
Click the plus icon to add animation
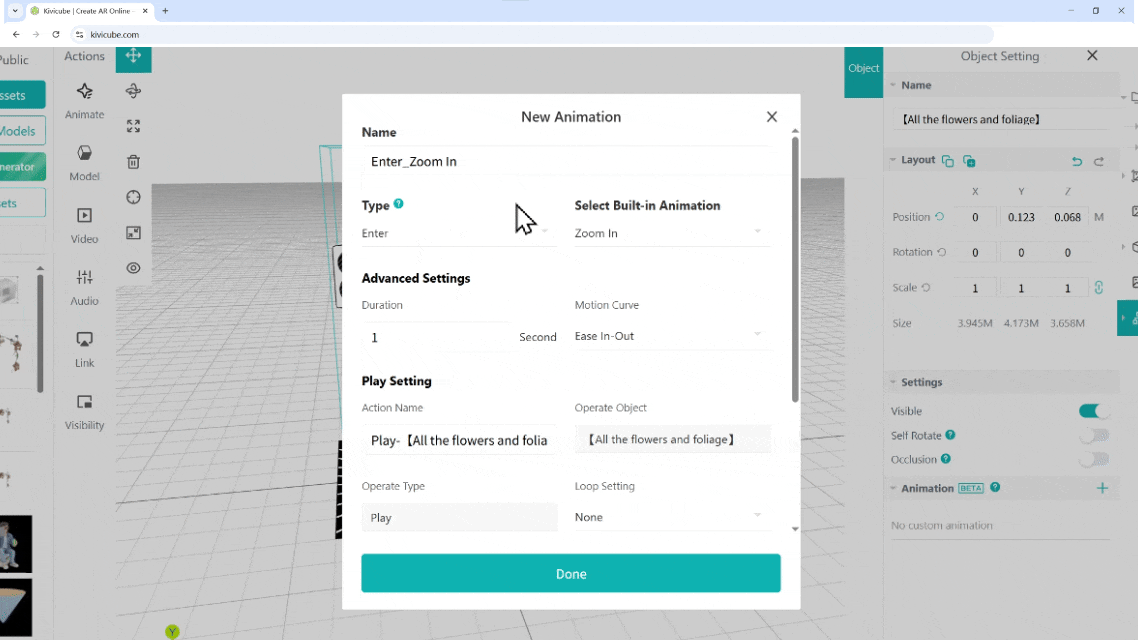click(x=1102, y=488)
